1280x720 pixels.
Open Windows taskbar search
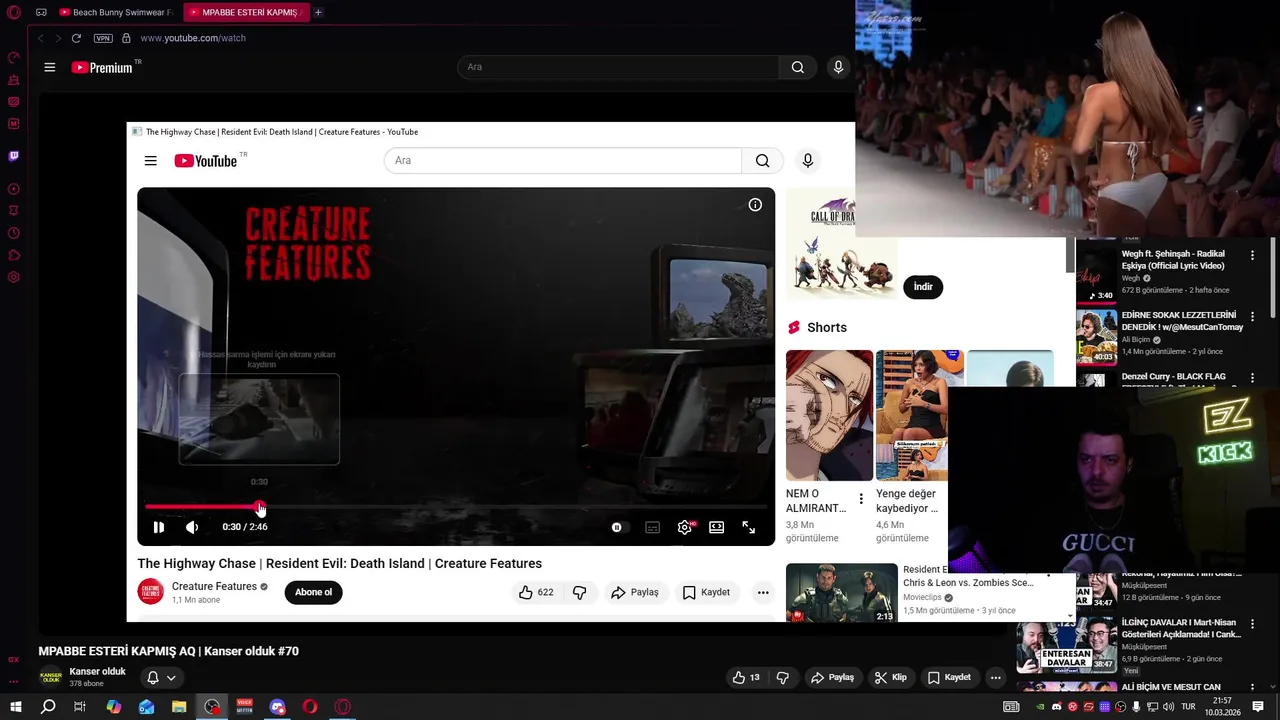point(48,707)
